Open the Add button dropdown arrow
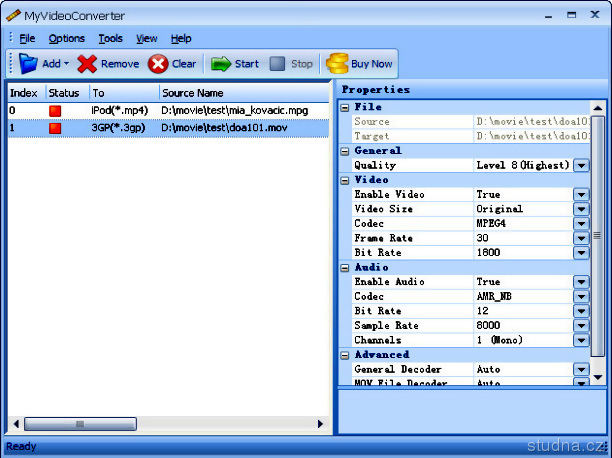612x458 pixels. click(x=67, y=64)
